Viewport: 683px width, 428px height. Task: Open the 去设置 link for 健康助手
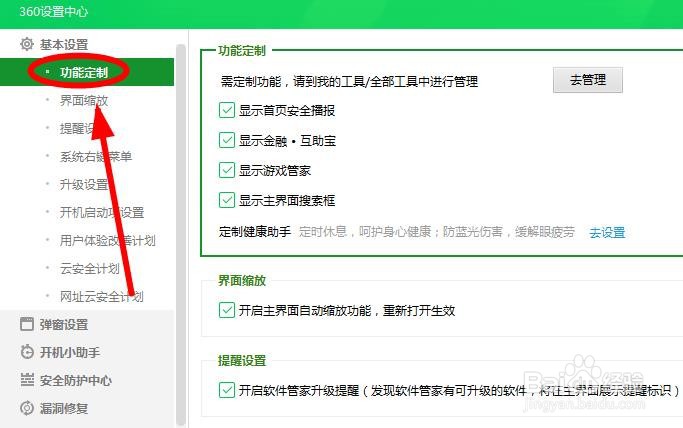click(x=607, y=233)
